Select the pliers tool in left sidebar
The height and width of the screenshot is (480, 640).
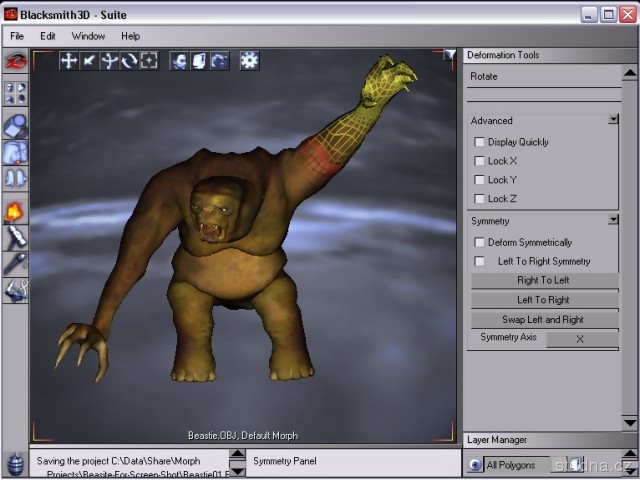[x=15, y=291]
